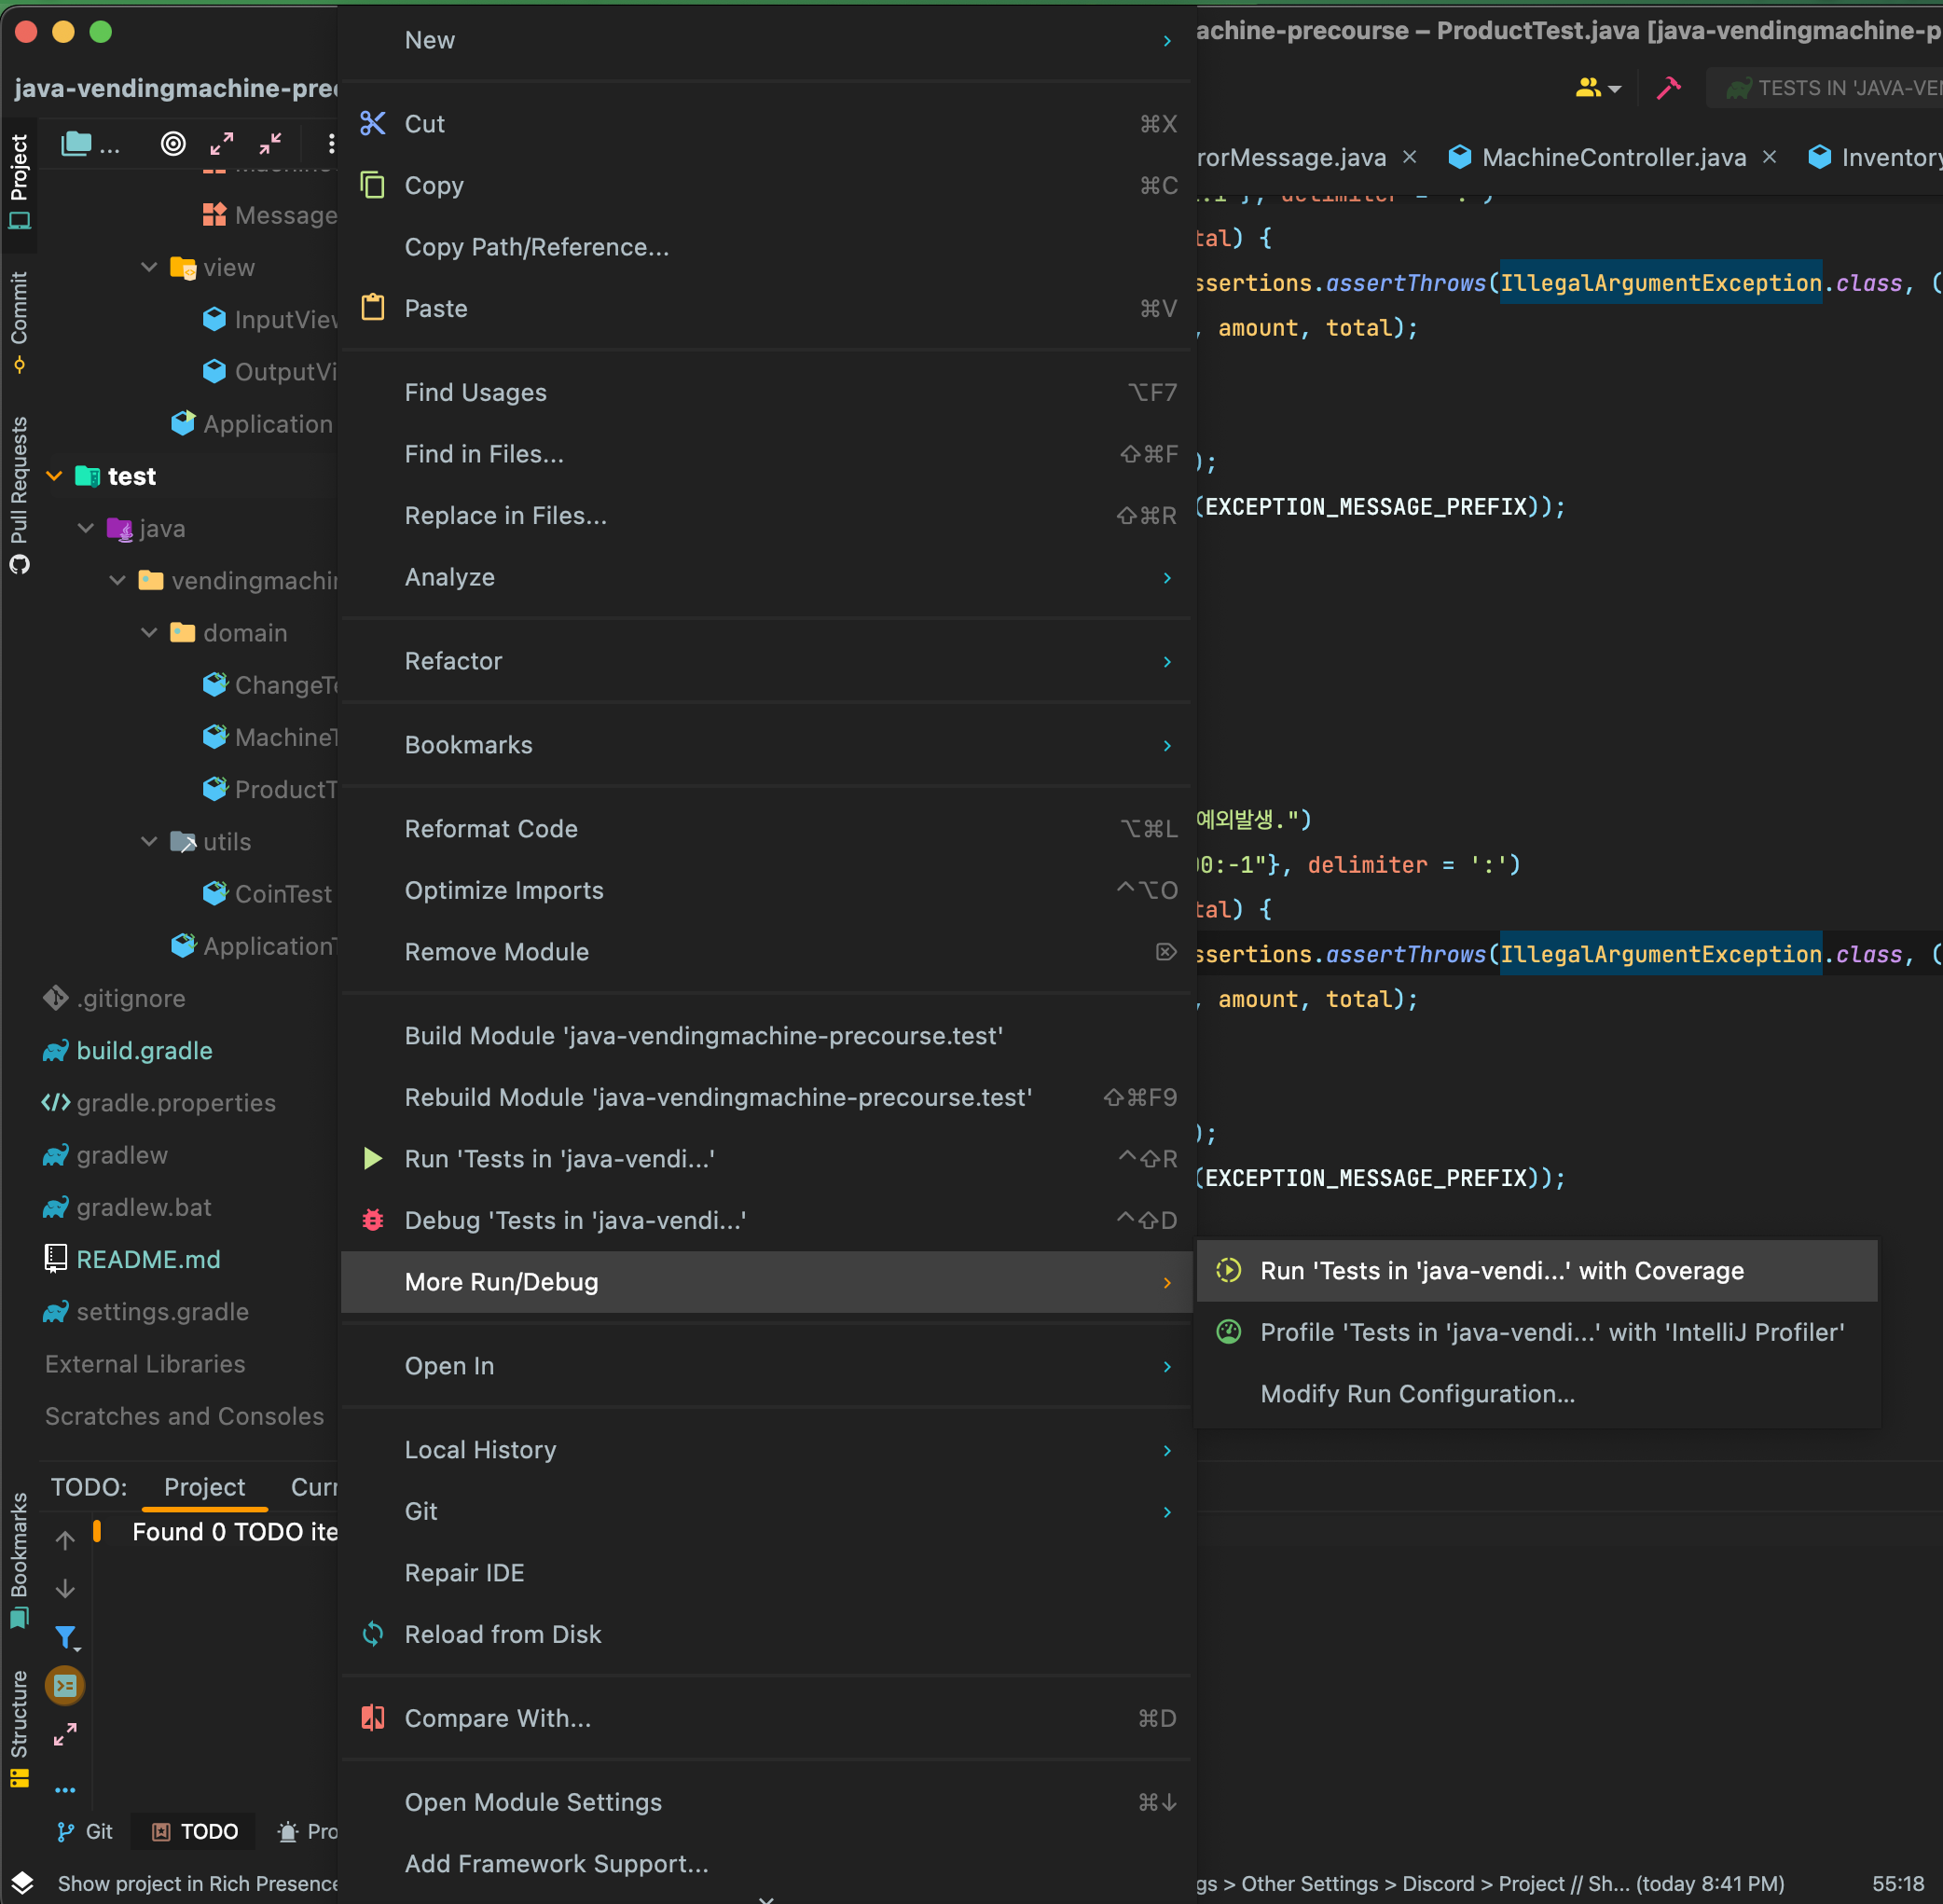Click the locate target icon in Project toolbar
1943x1904 pixels.
[x=173, y=144]
